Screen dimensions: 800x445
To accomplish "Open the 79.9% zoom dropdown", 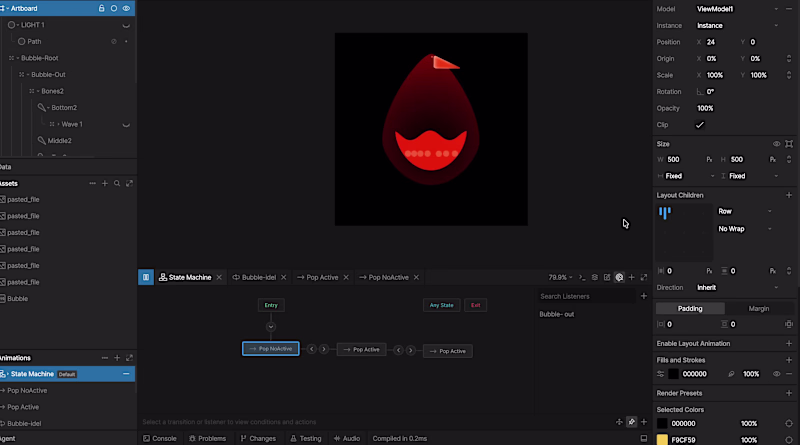I will 560,277.
